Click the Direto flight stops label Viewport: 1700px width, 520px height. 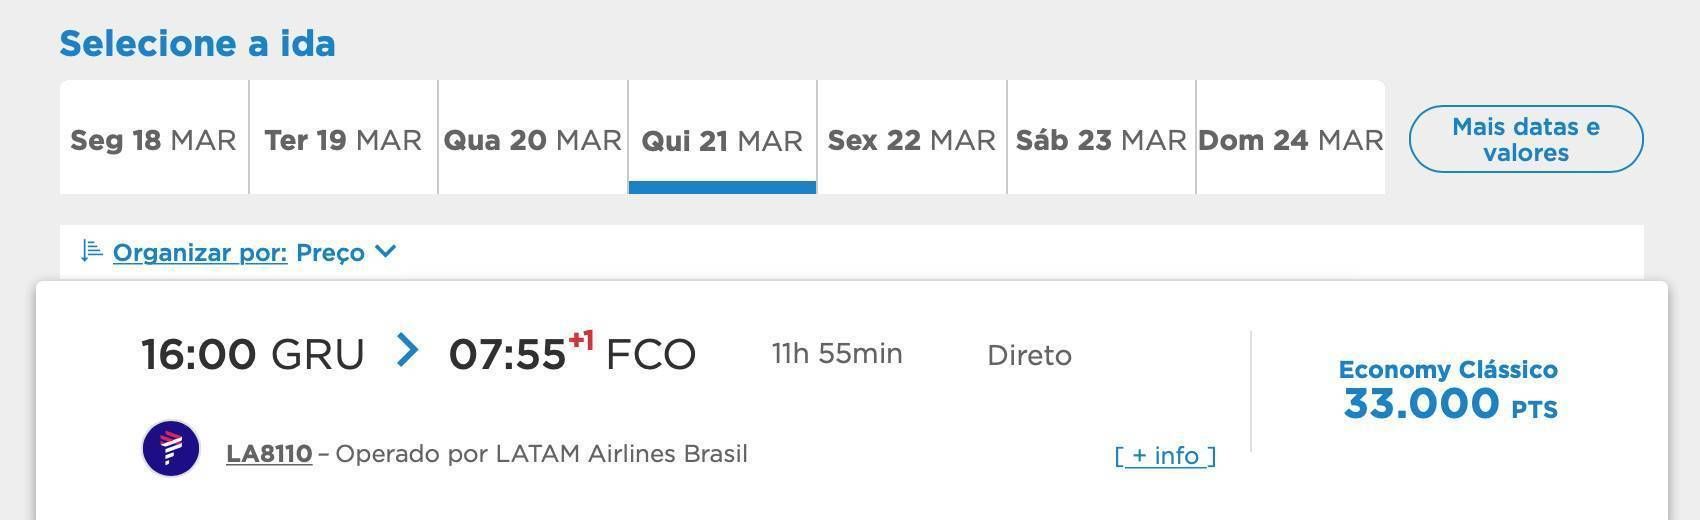coord(1029,355)
